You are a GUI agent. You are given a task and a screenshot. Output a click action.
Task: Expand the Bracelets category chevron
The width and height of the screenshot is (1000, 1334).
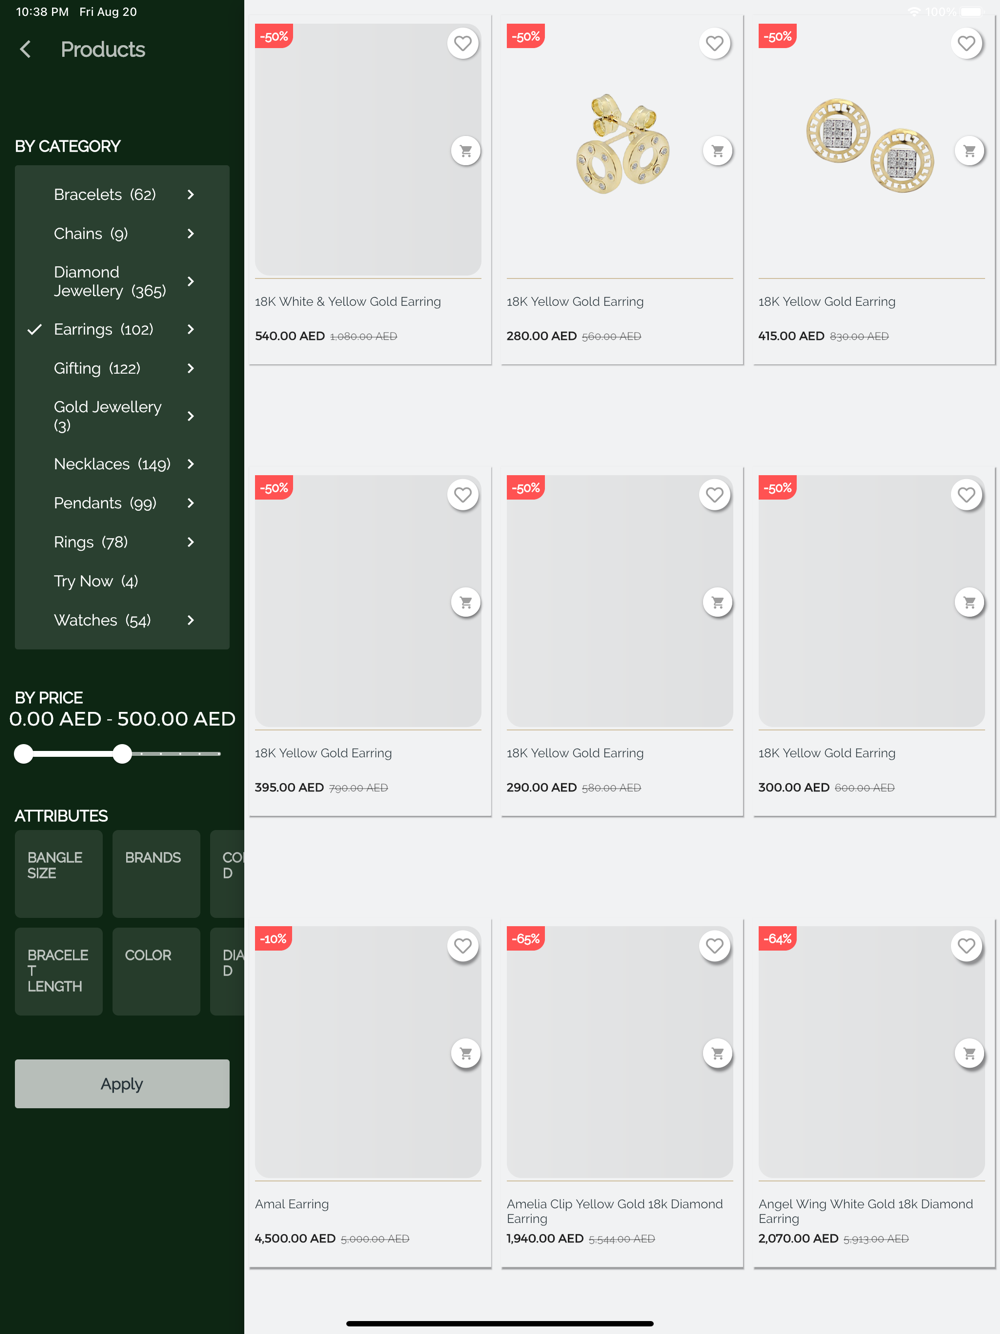click(191, 194)
